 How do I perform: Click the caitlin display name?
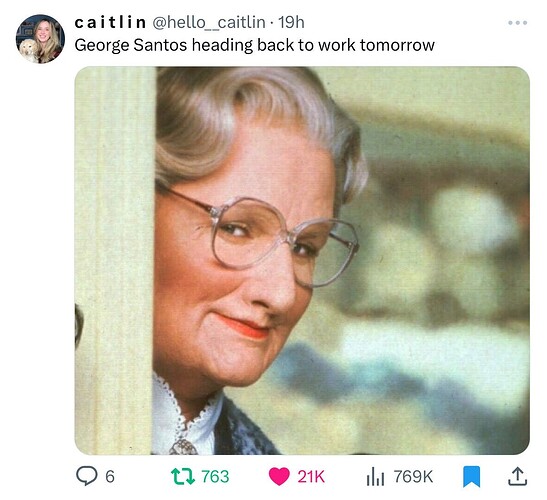(110, 23)
